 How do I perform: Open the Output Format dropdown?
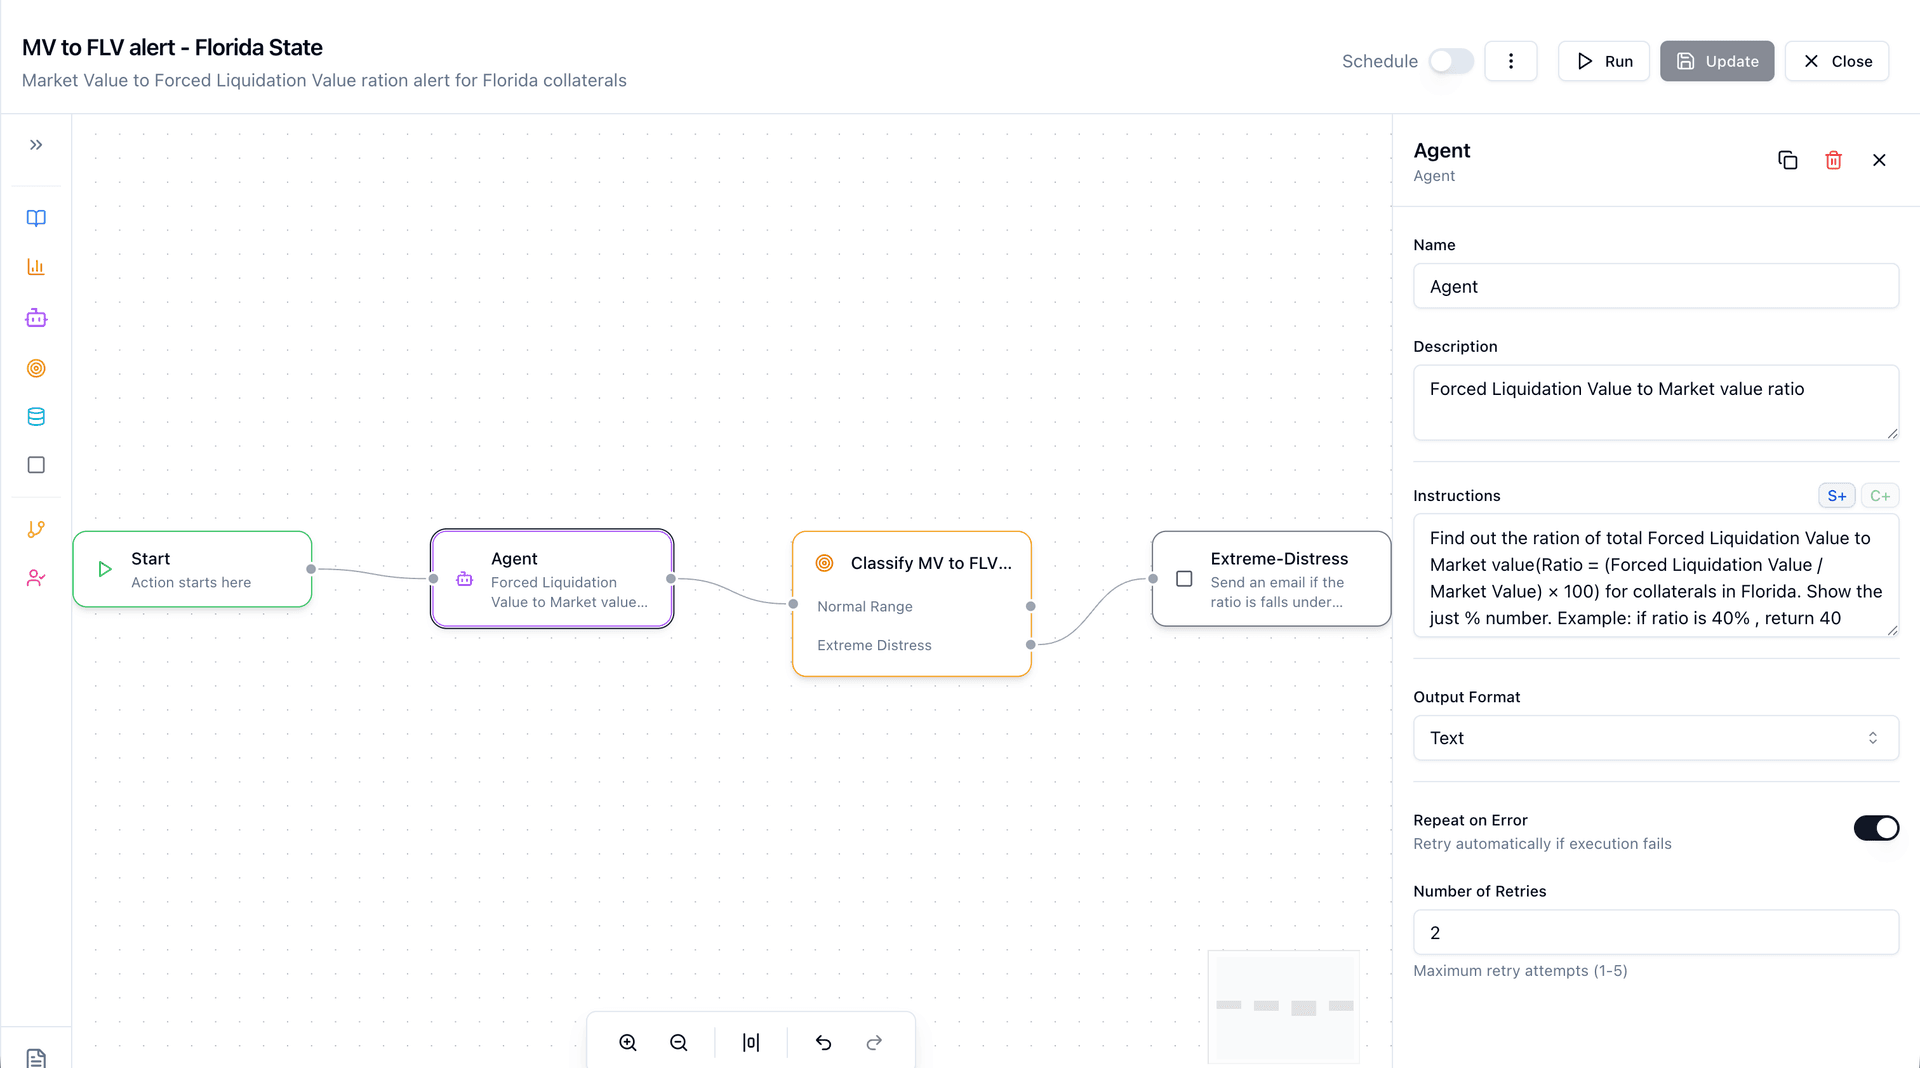coord(1655,737)
